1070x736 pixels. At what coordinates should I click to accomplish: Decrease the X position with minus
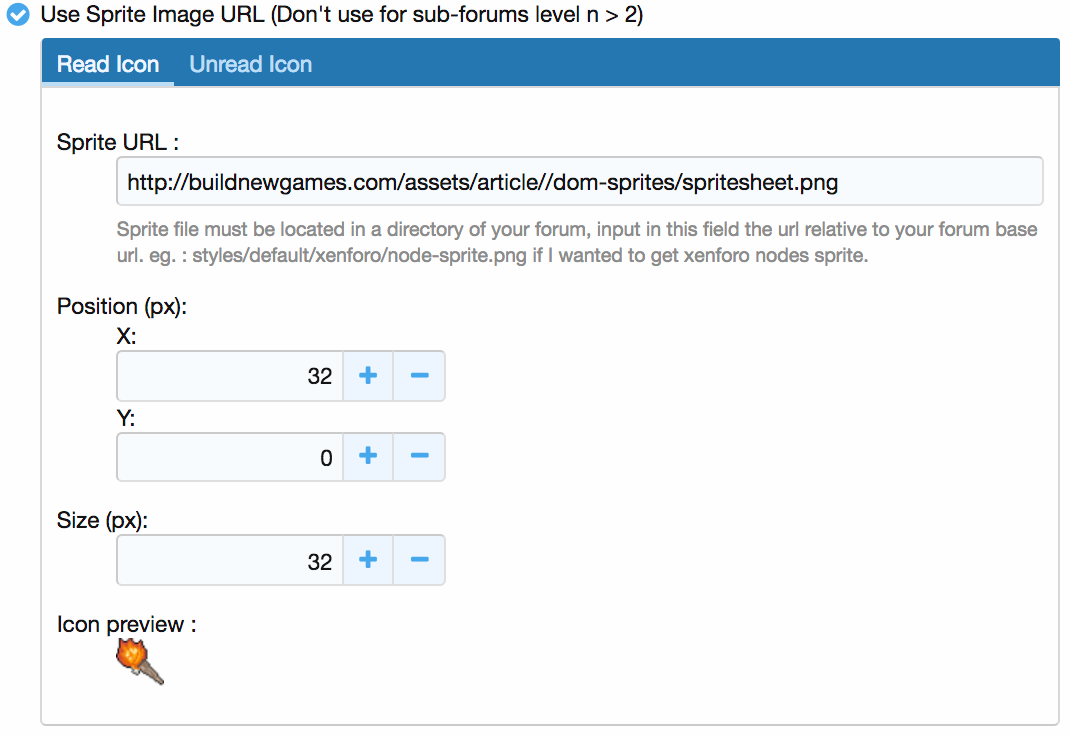click(x=420, y=375)
